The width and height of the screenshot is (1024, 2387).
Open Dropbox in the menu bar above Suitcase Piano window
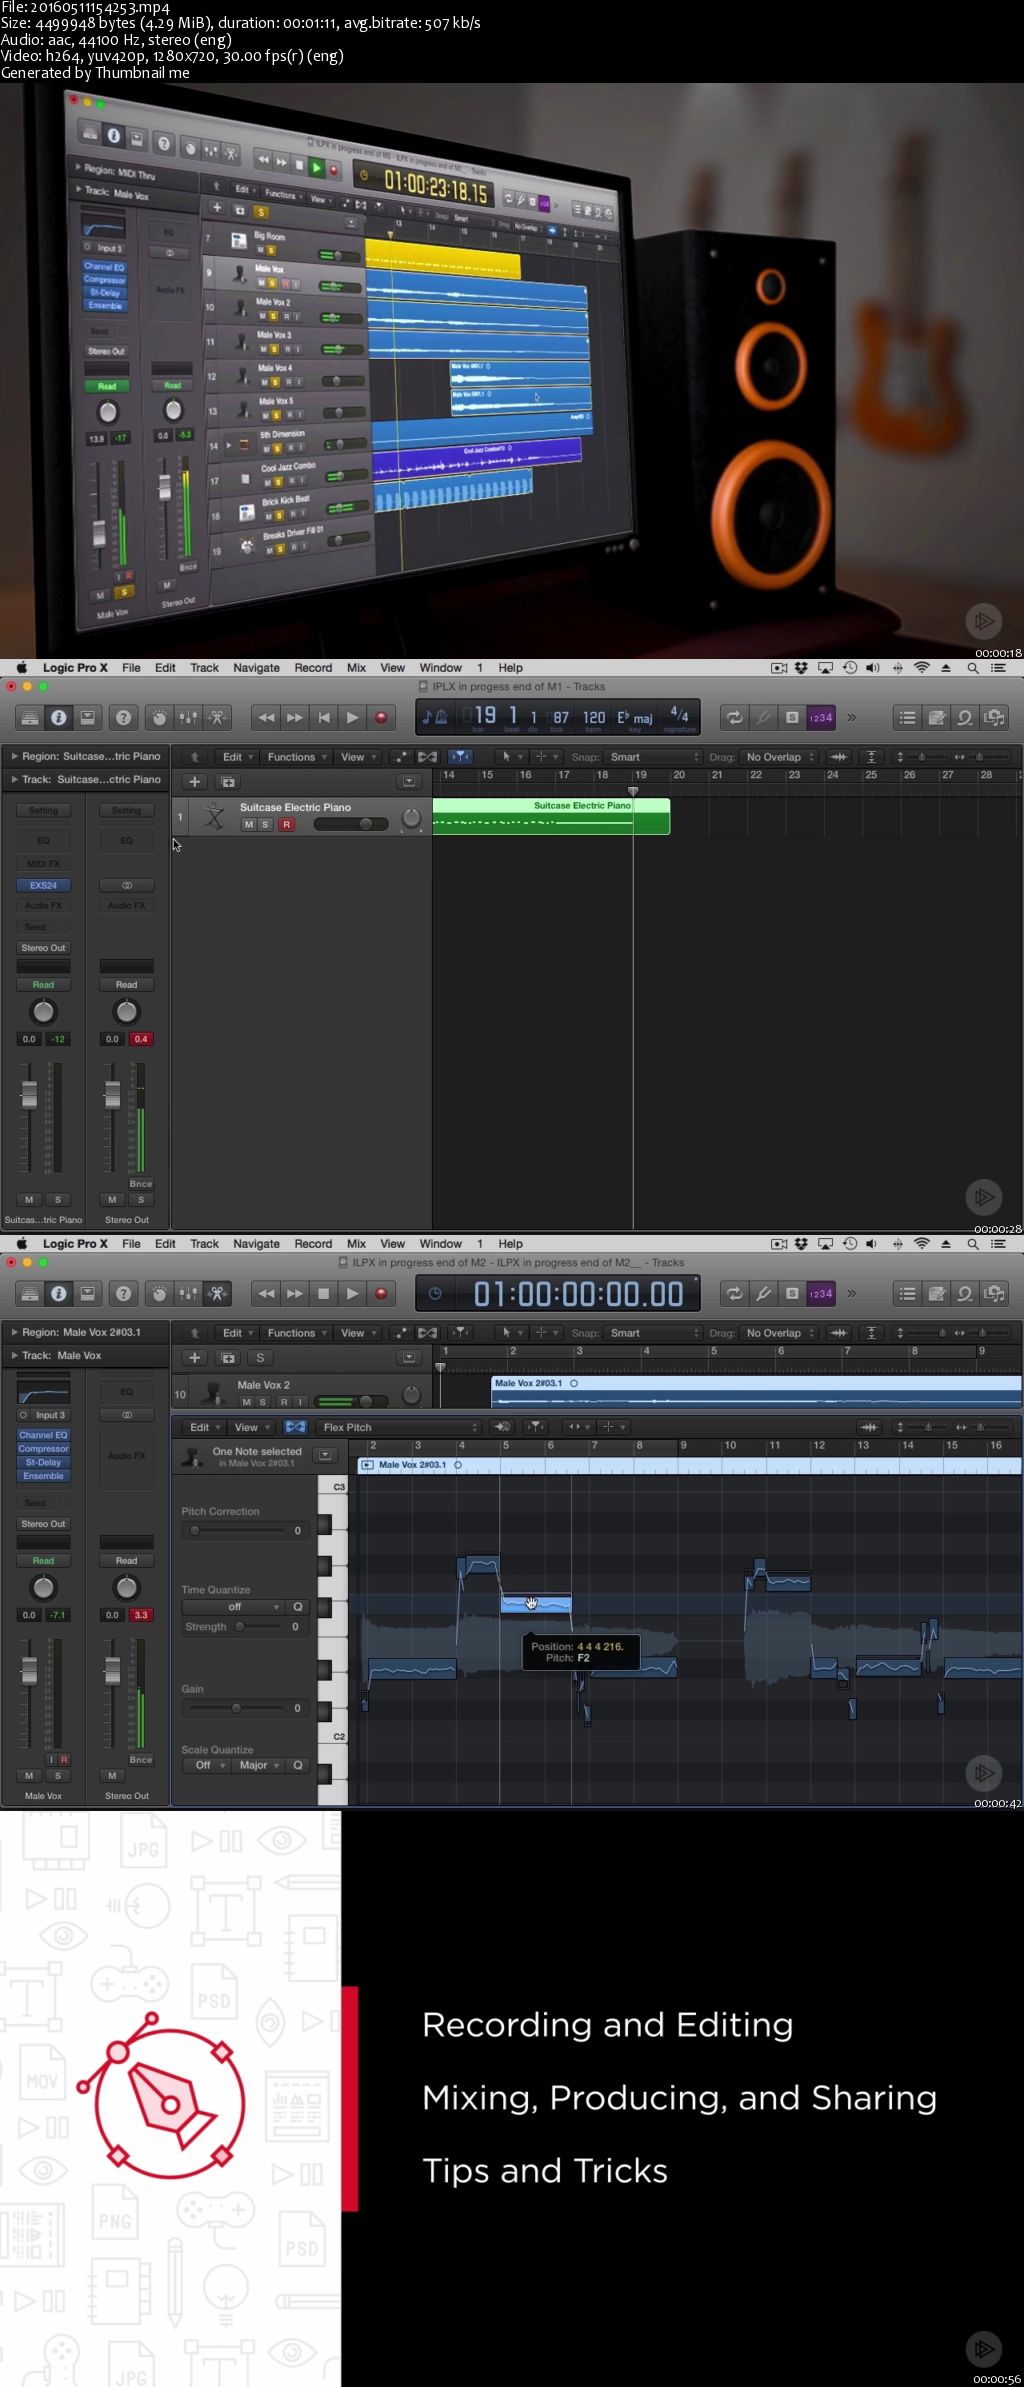click(x=801, y=668)
